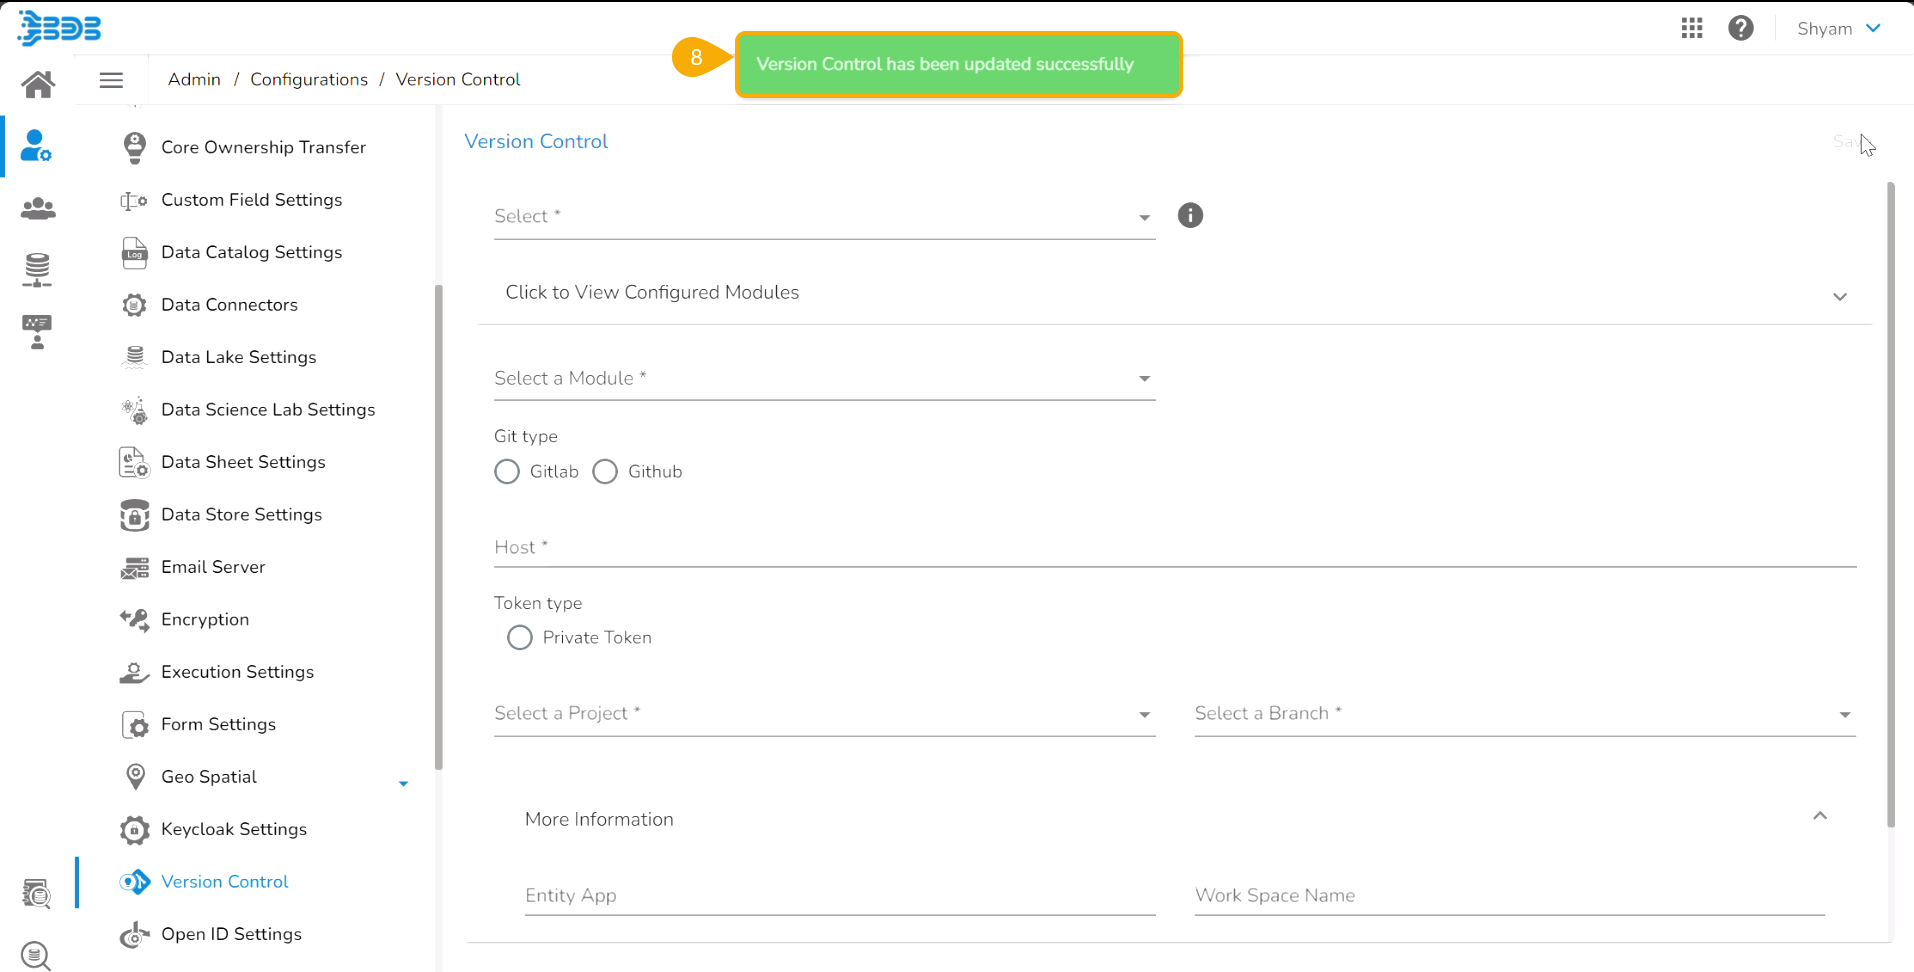Expand Click to View Configured Modules
The height and width of the screenshot is (972, 1914).
[x=1174, y=294]
